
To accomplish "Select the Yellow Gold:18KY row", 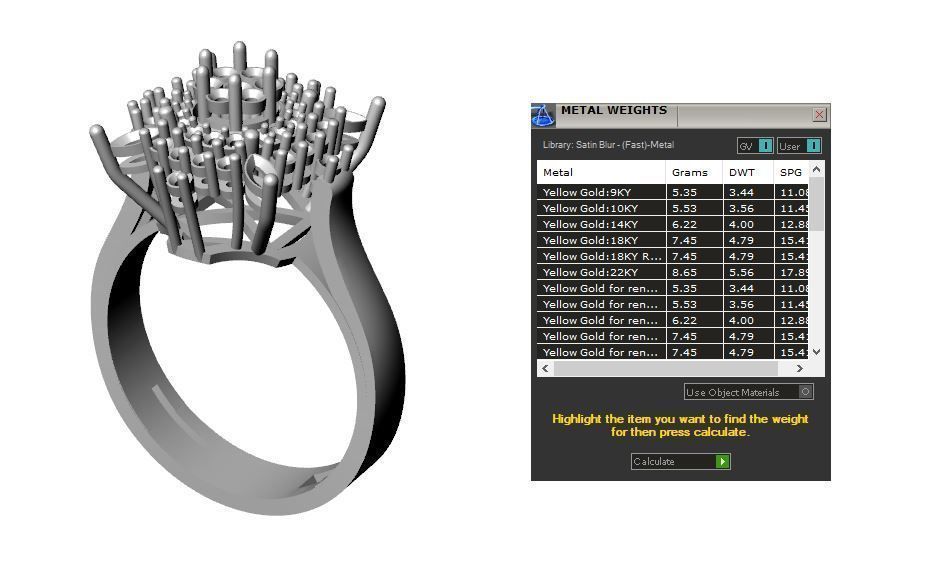I will tap(673, 241).
